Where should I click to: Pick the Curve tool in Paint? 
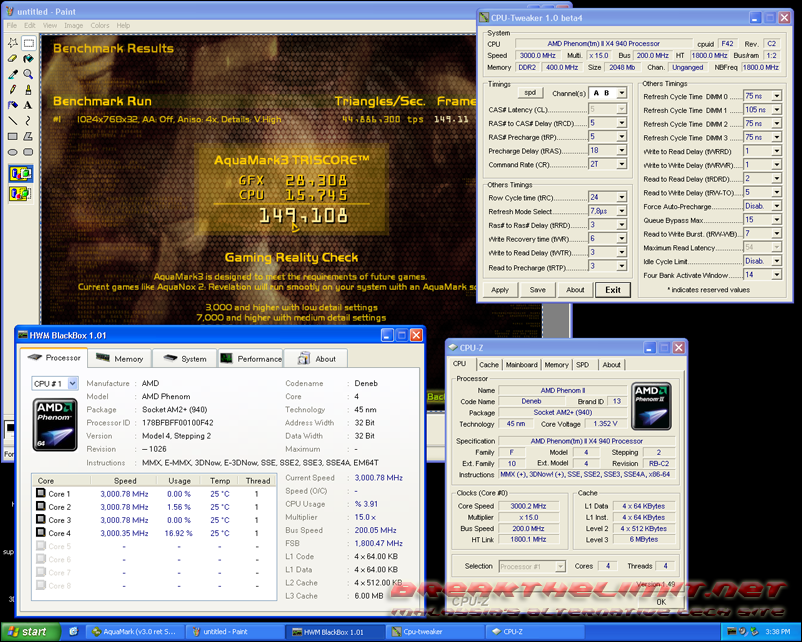[29, 121]
